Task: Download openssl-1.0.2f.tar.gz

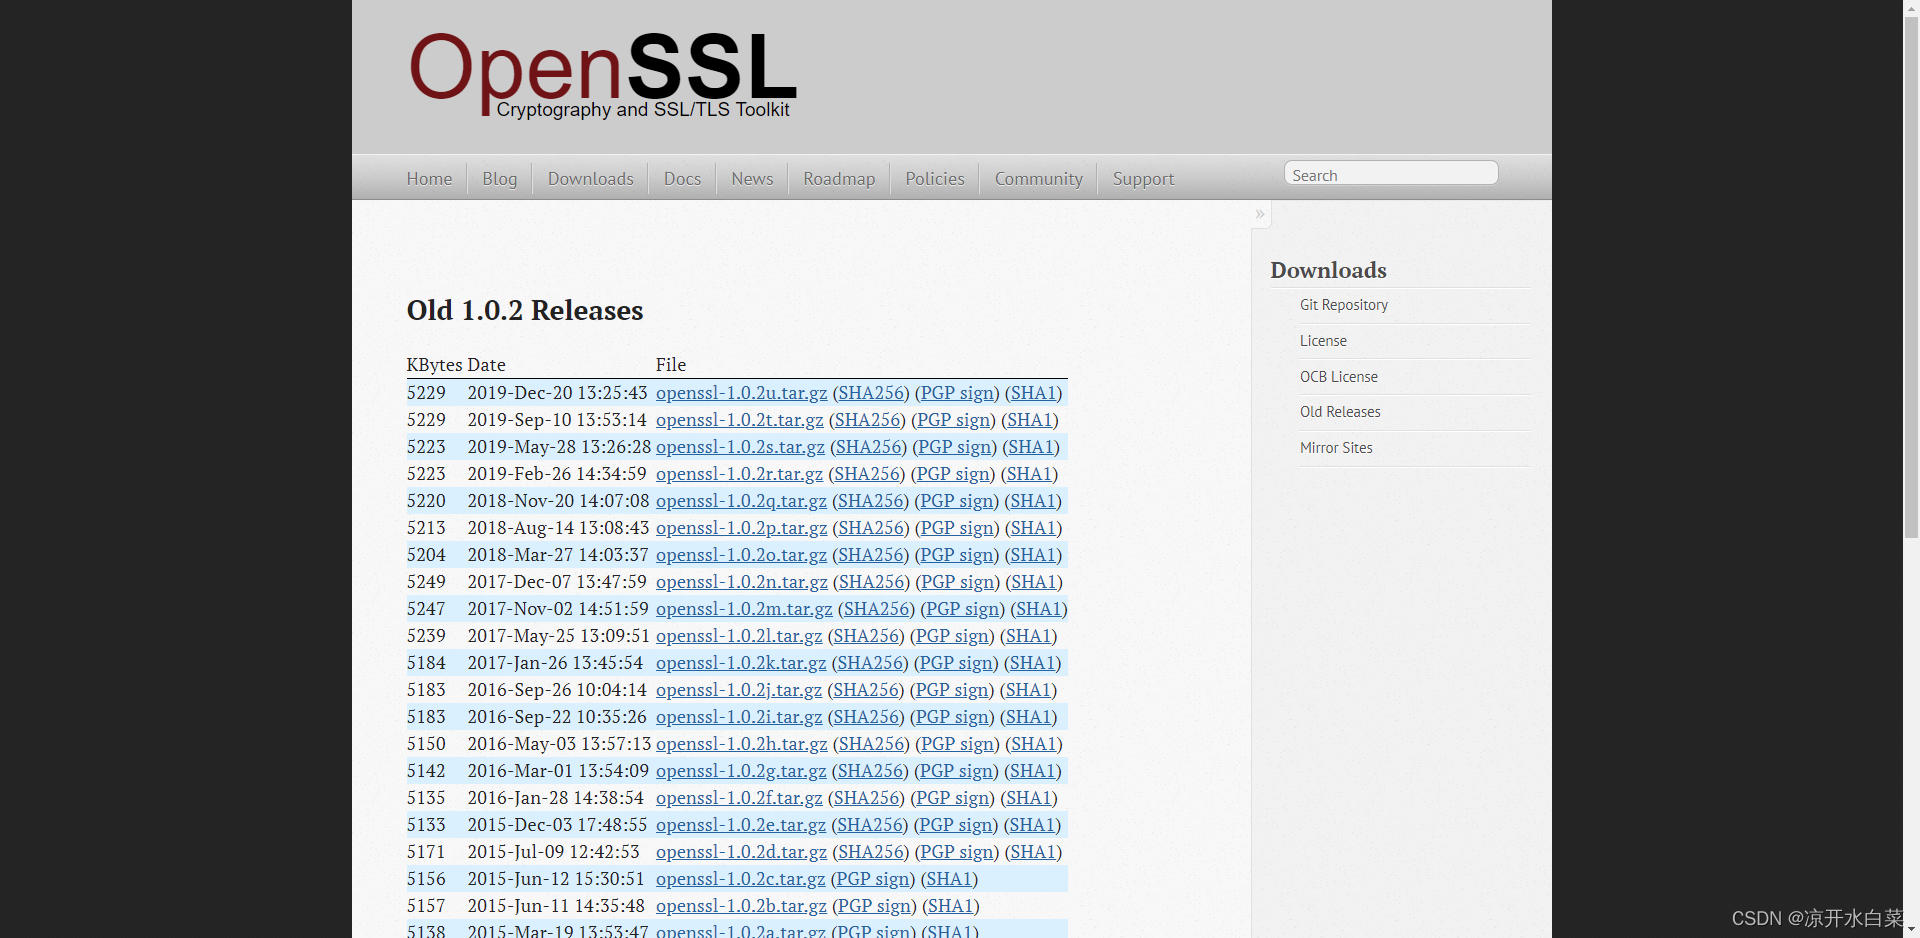Action: click(739, 798)
